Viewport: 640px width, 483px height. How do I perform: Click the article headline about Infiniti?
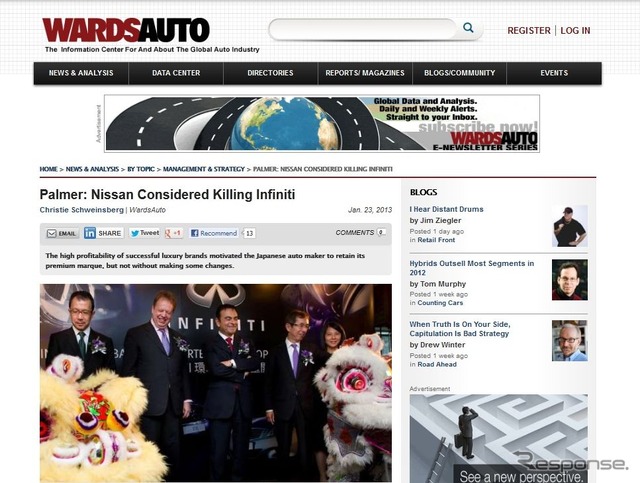[x=167, y=194]
